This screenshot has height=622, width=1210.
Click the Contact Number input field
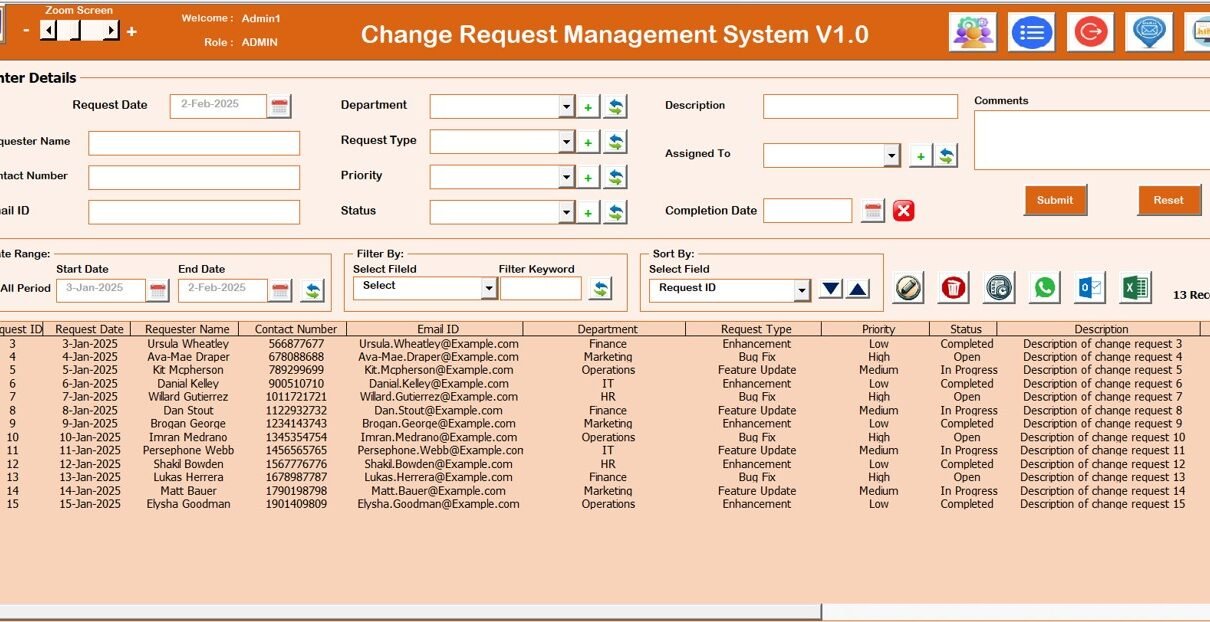point(194,178)
